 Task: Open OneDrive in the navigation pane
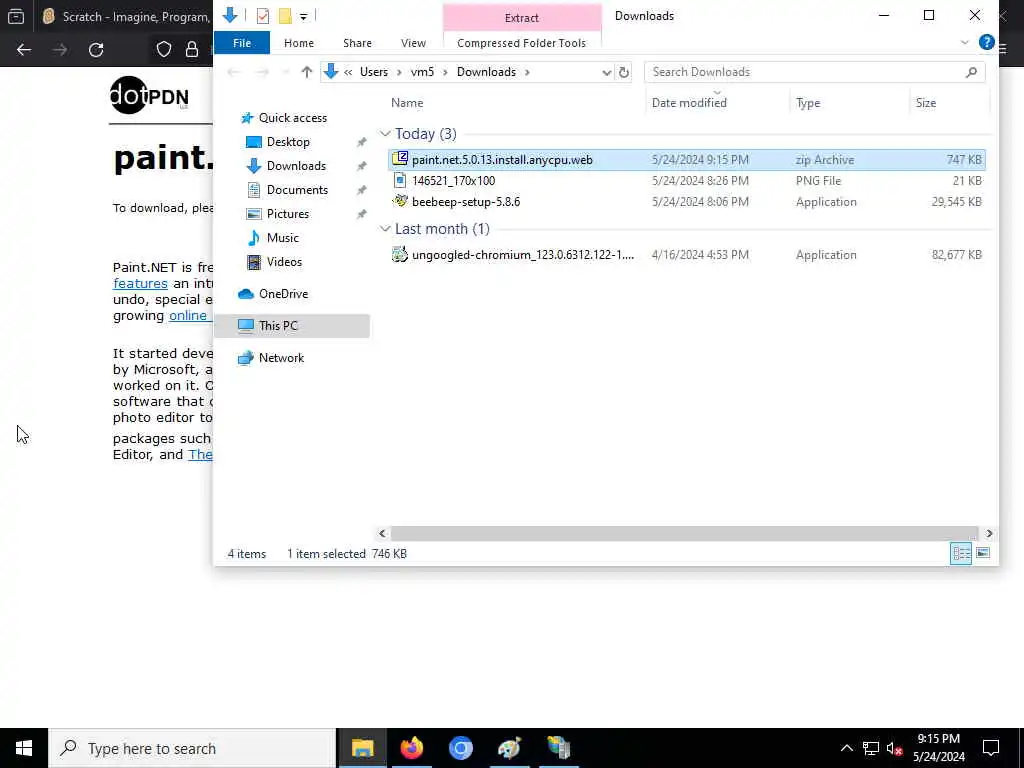click(283, 294)
